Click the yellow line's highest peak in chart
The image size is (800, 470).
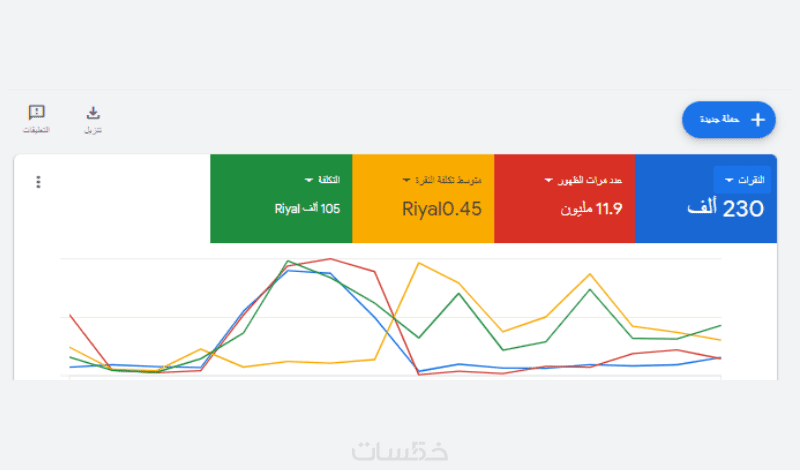click(x=419, y=263)
